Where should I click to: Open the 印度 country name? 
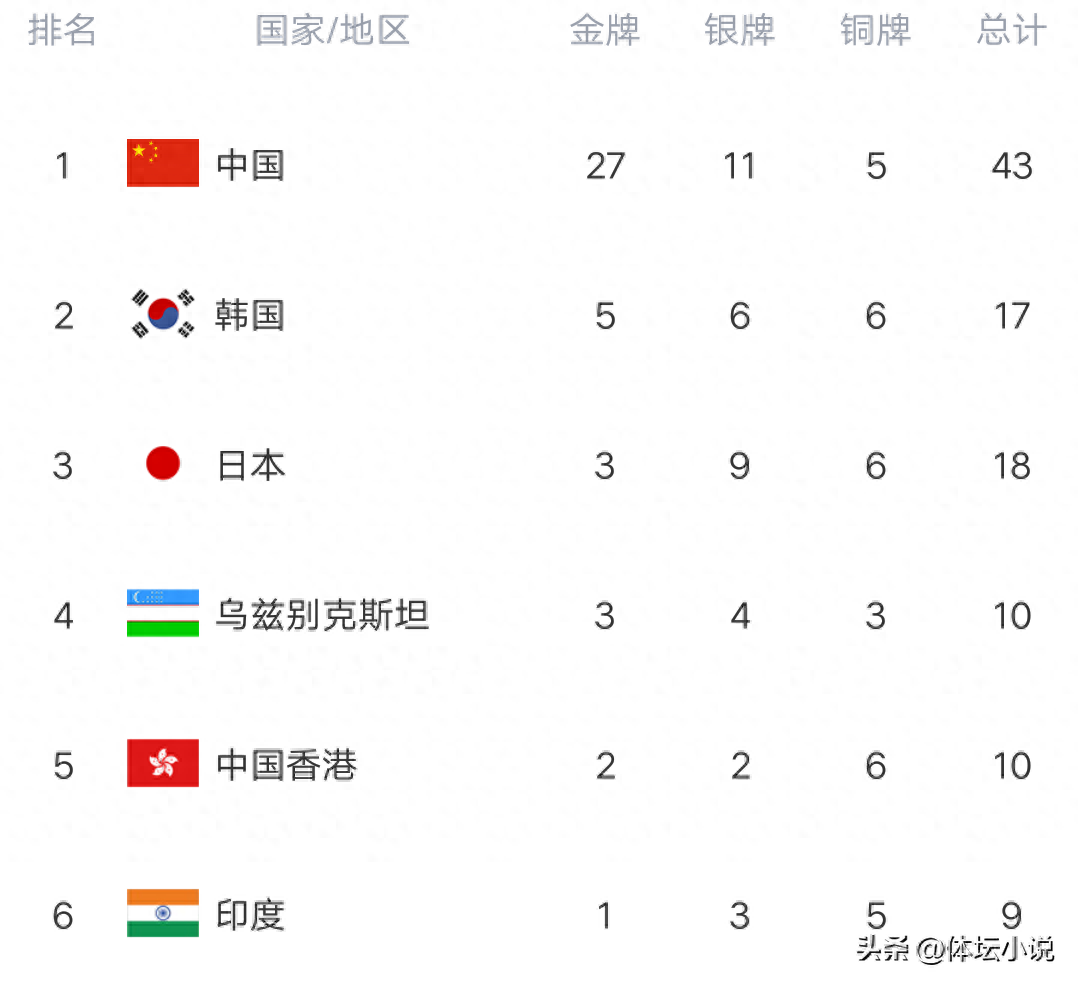coord(250,915)
